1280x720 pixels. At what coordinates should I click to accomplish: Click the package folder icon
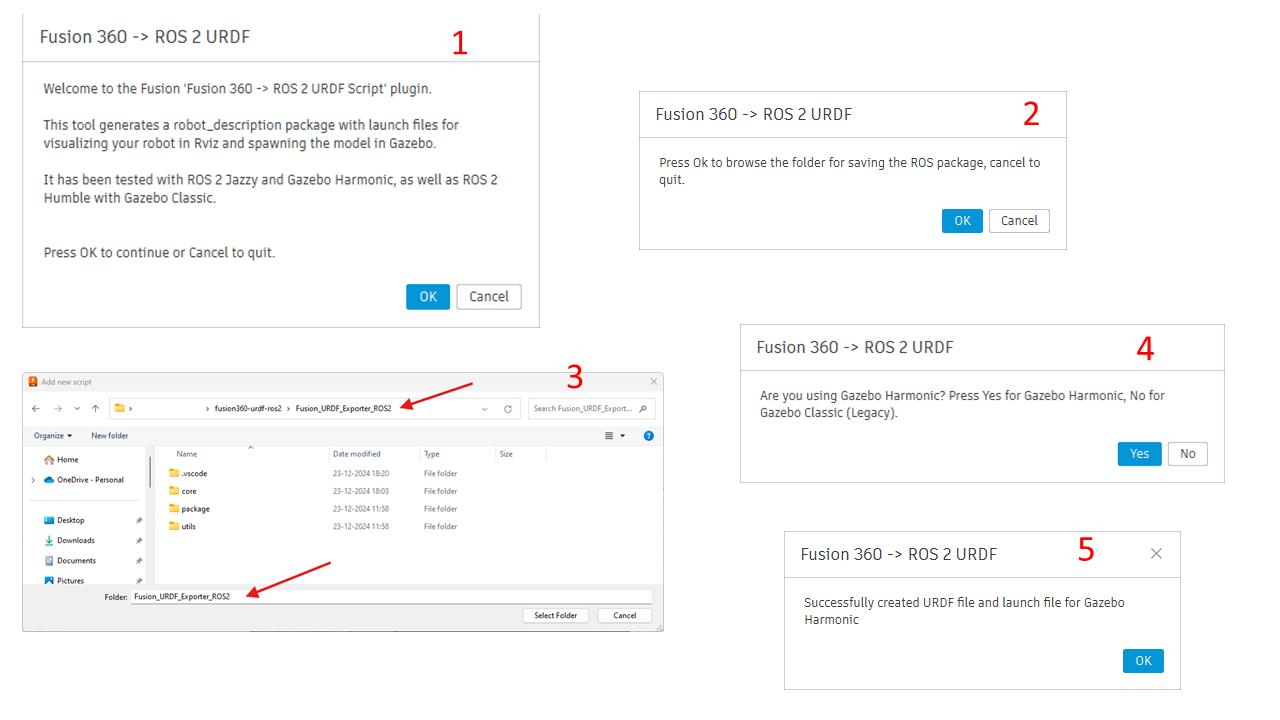[174, 509]
